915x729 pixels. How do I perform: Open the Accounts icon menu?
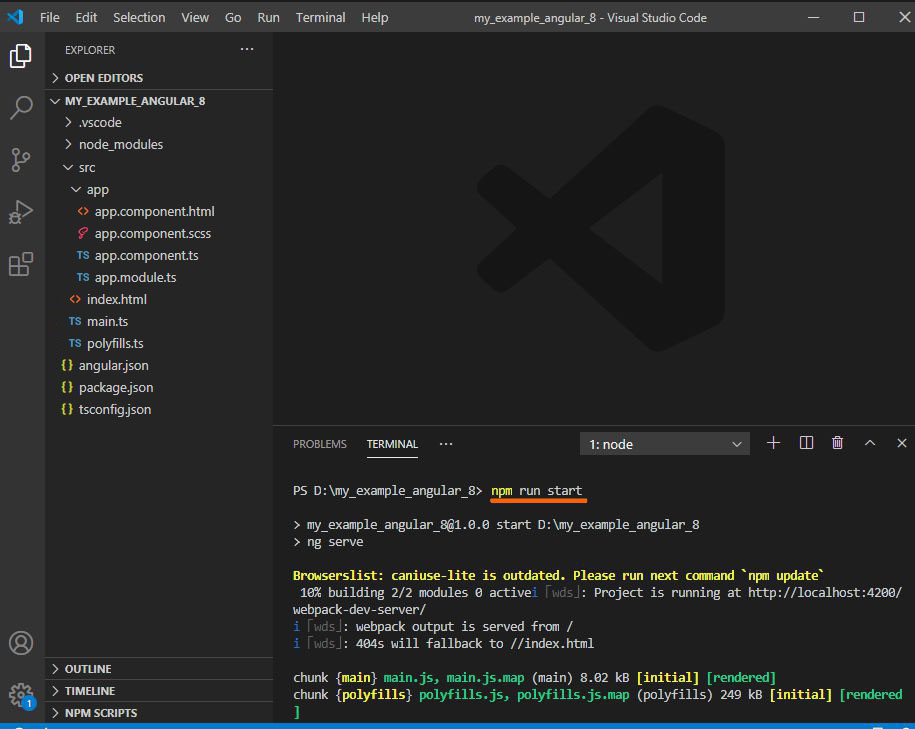[x=21, y=643]
